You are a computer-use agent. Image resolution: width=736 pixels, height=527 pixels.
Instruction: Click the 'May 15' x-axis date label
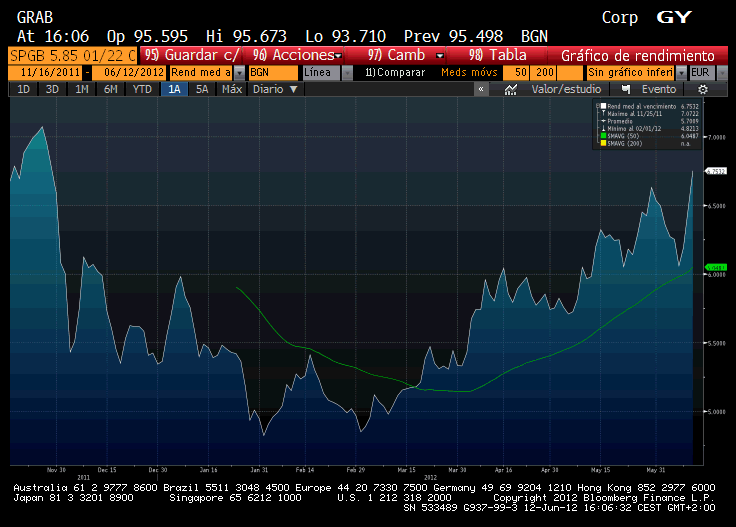click(x=600, y=470)
